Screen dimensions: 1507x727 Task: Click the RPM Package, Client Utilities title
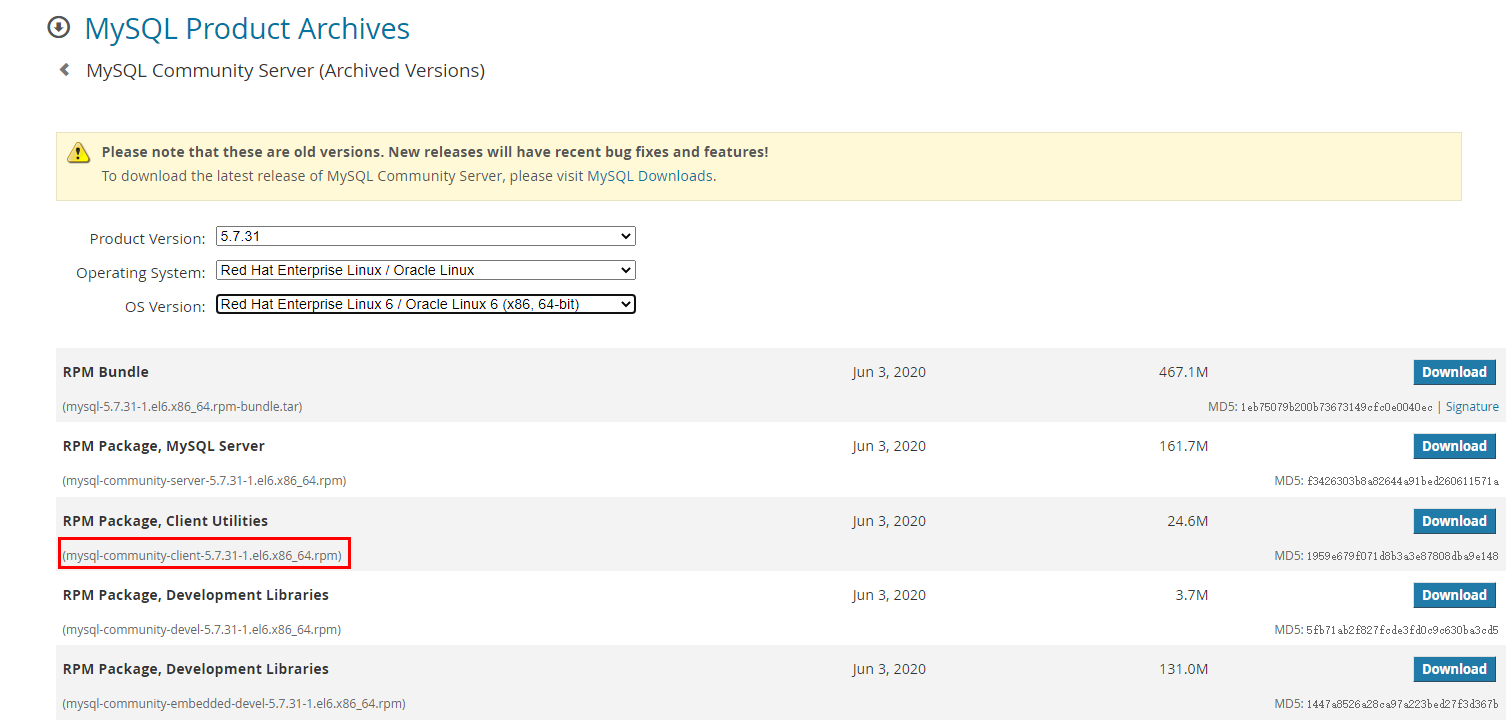(x=166, y=521)
